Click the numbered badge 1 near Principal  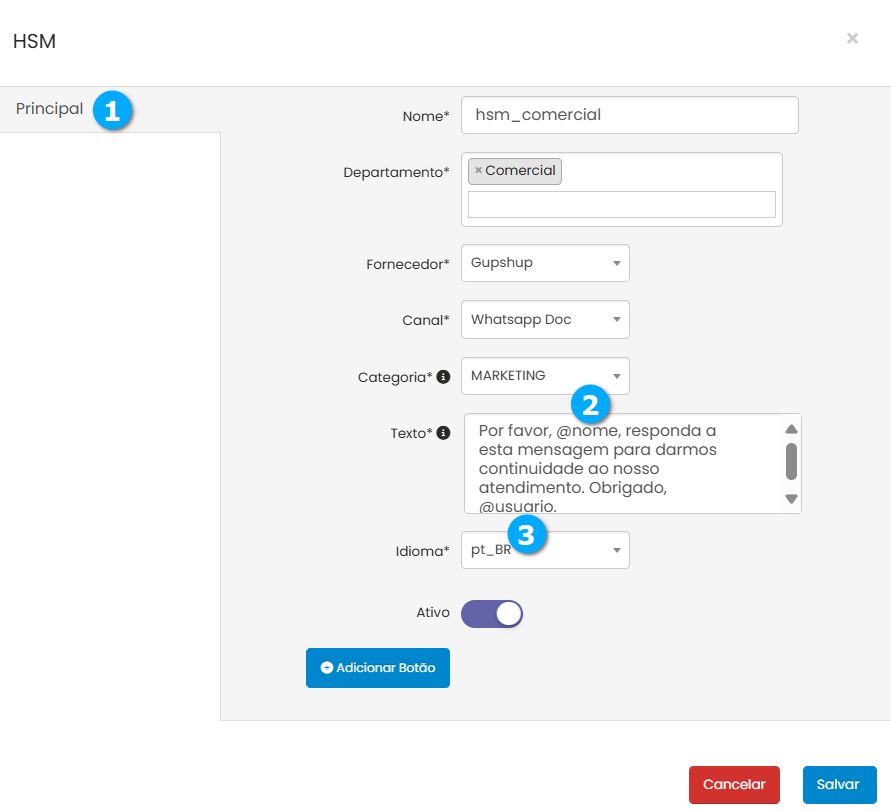(113, 111)
